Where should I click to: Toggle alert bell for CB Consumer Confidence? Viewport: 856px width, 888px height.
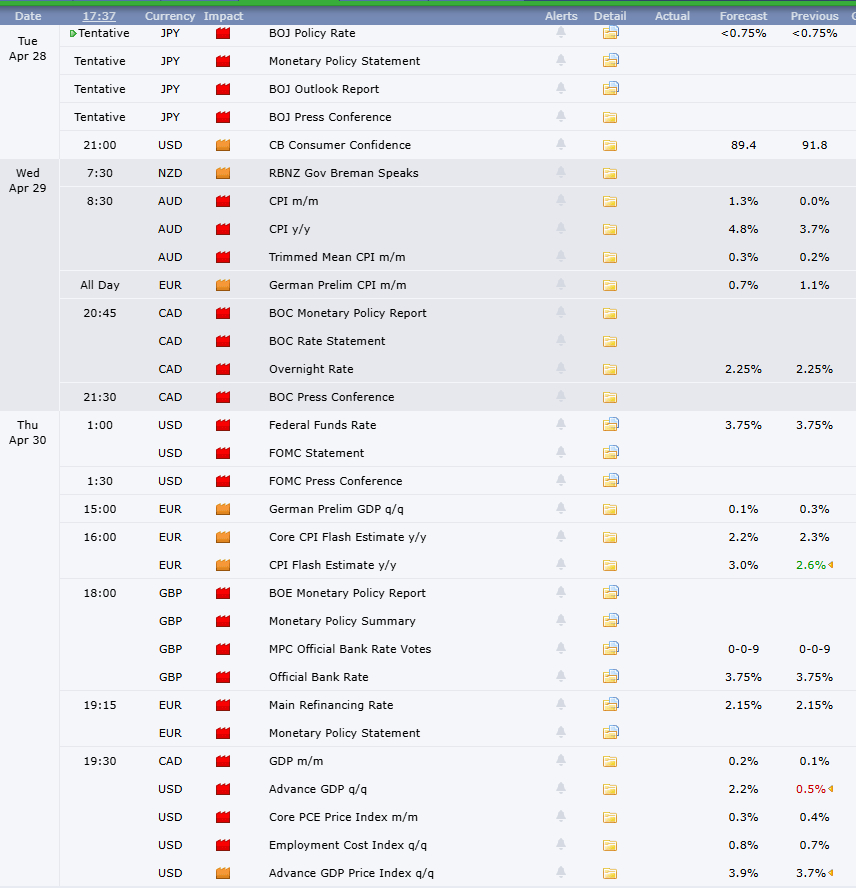[x=561, y=145]
